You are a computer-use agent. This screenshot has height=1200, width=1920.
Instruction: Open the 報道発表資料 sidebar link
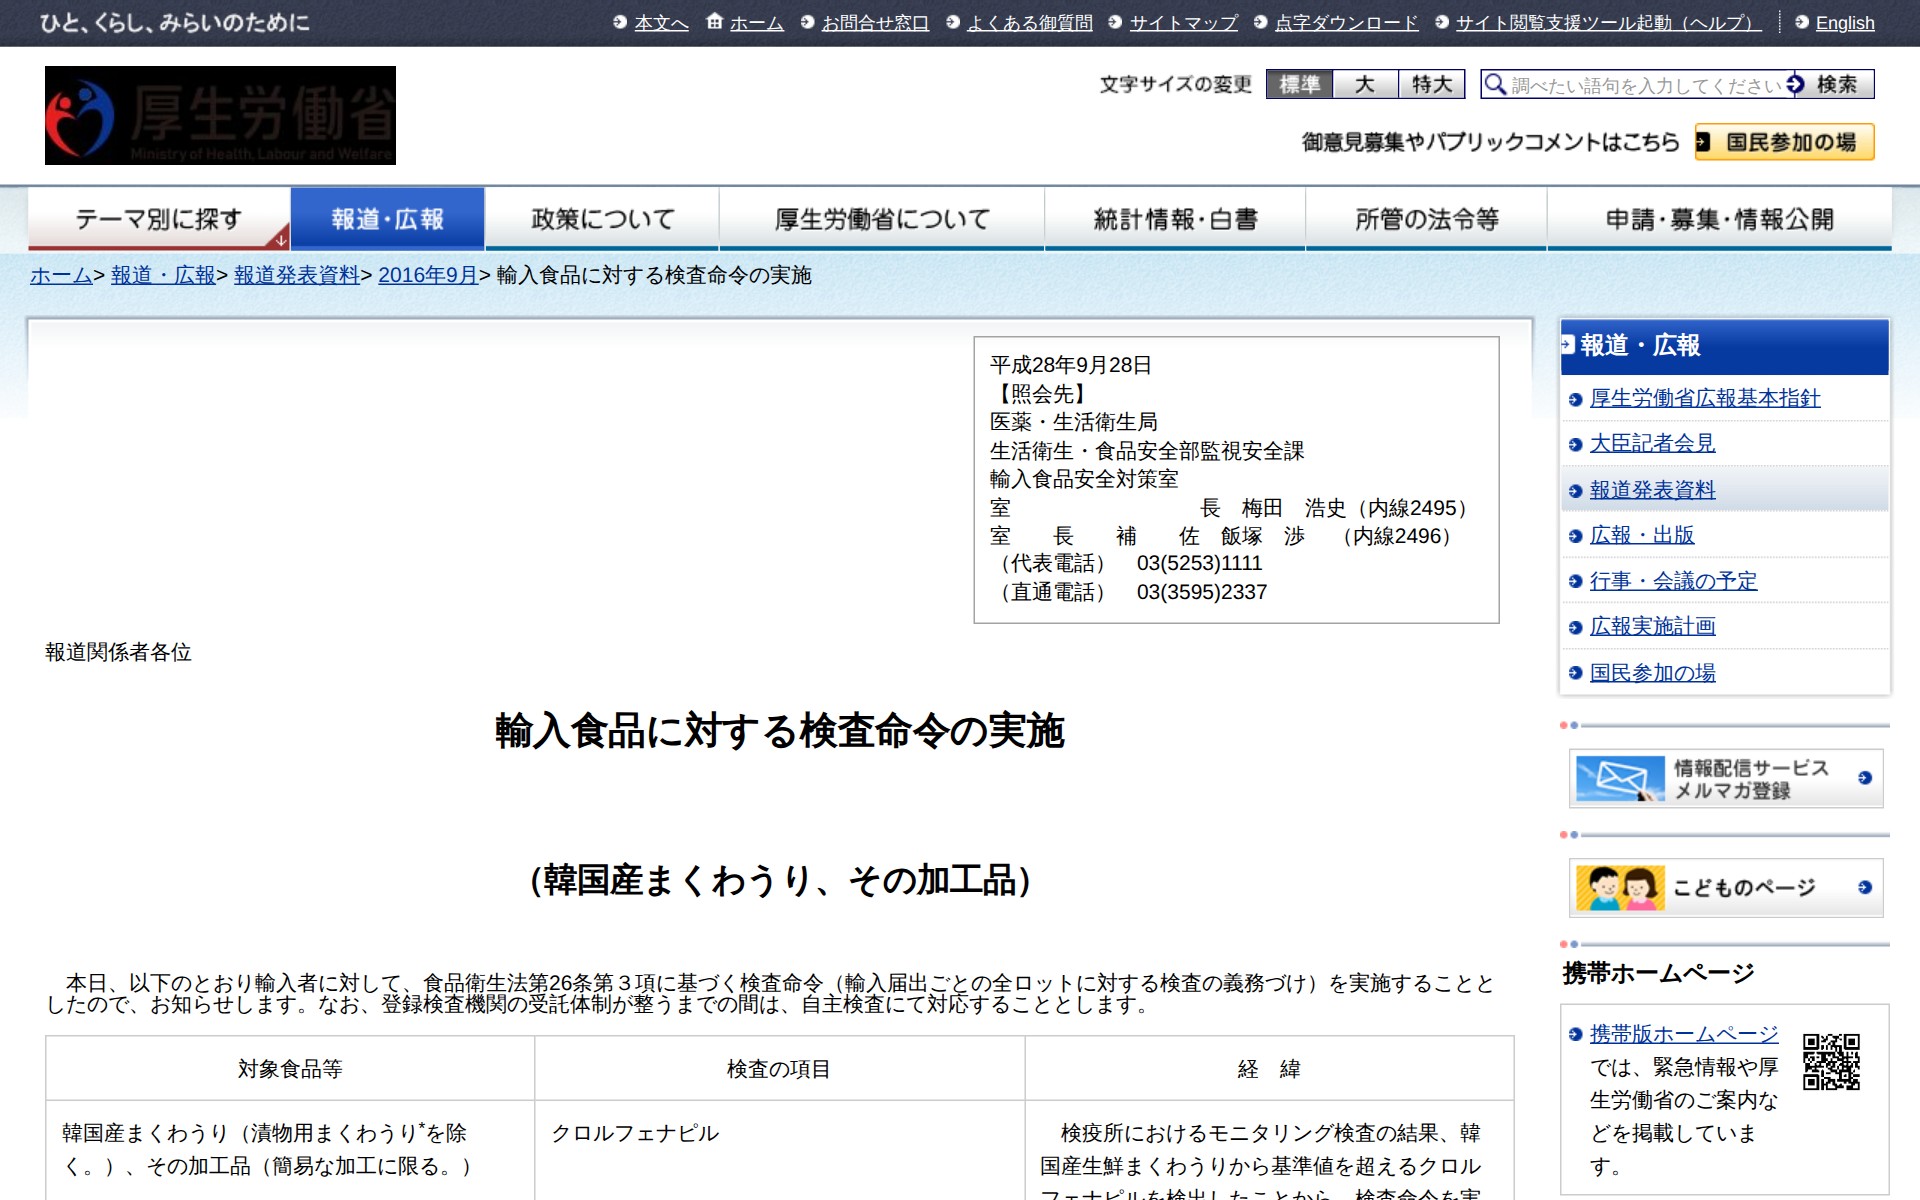tap(1651, 489)
